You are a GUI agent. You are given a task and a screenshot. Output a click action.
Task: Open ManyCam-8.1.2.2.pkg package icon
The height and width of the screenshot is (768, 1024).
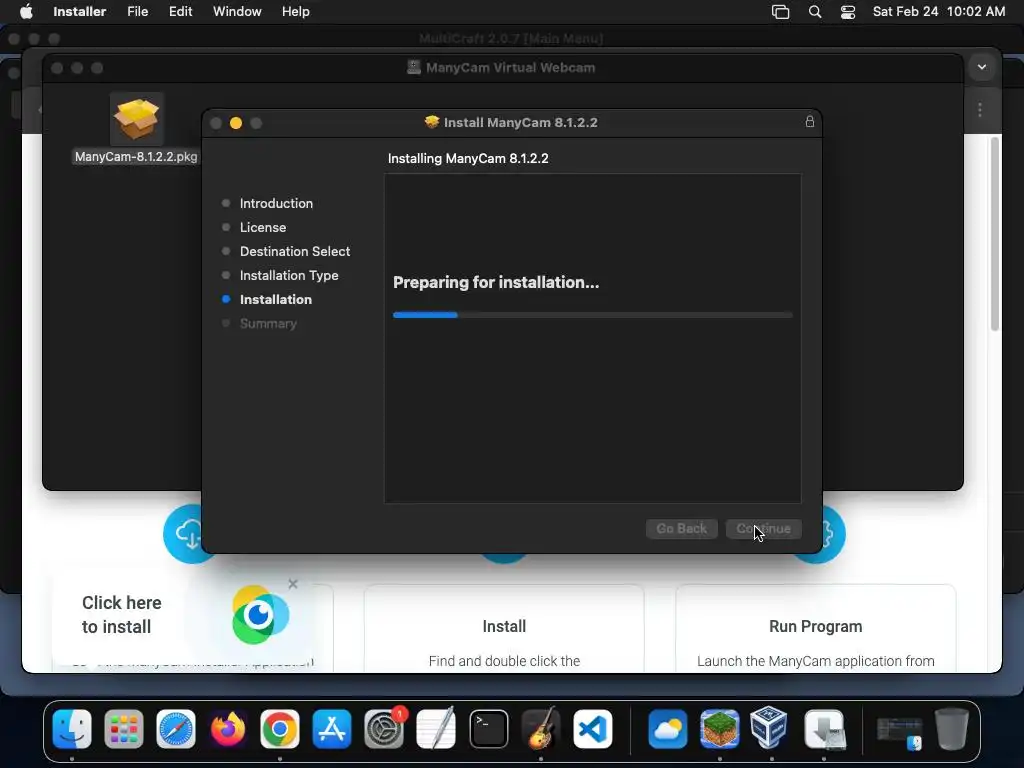tap(136, 119)
